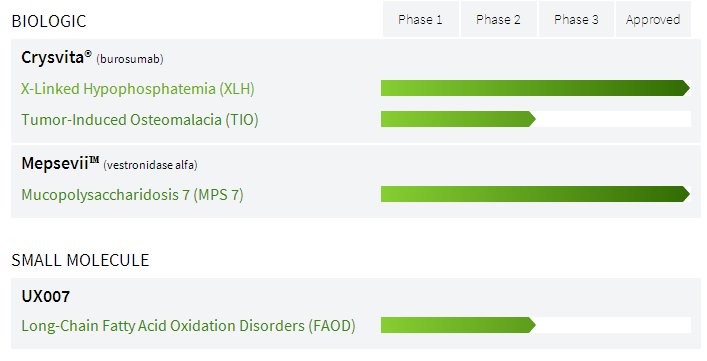Click the XLH approved progress bar

(535, 88)
